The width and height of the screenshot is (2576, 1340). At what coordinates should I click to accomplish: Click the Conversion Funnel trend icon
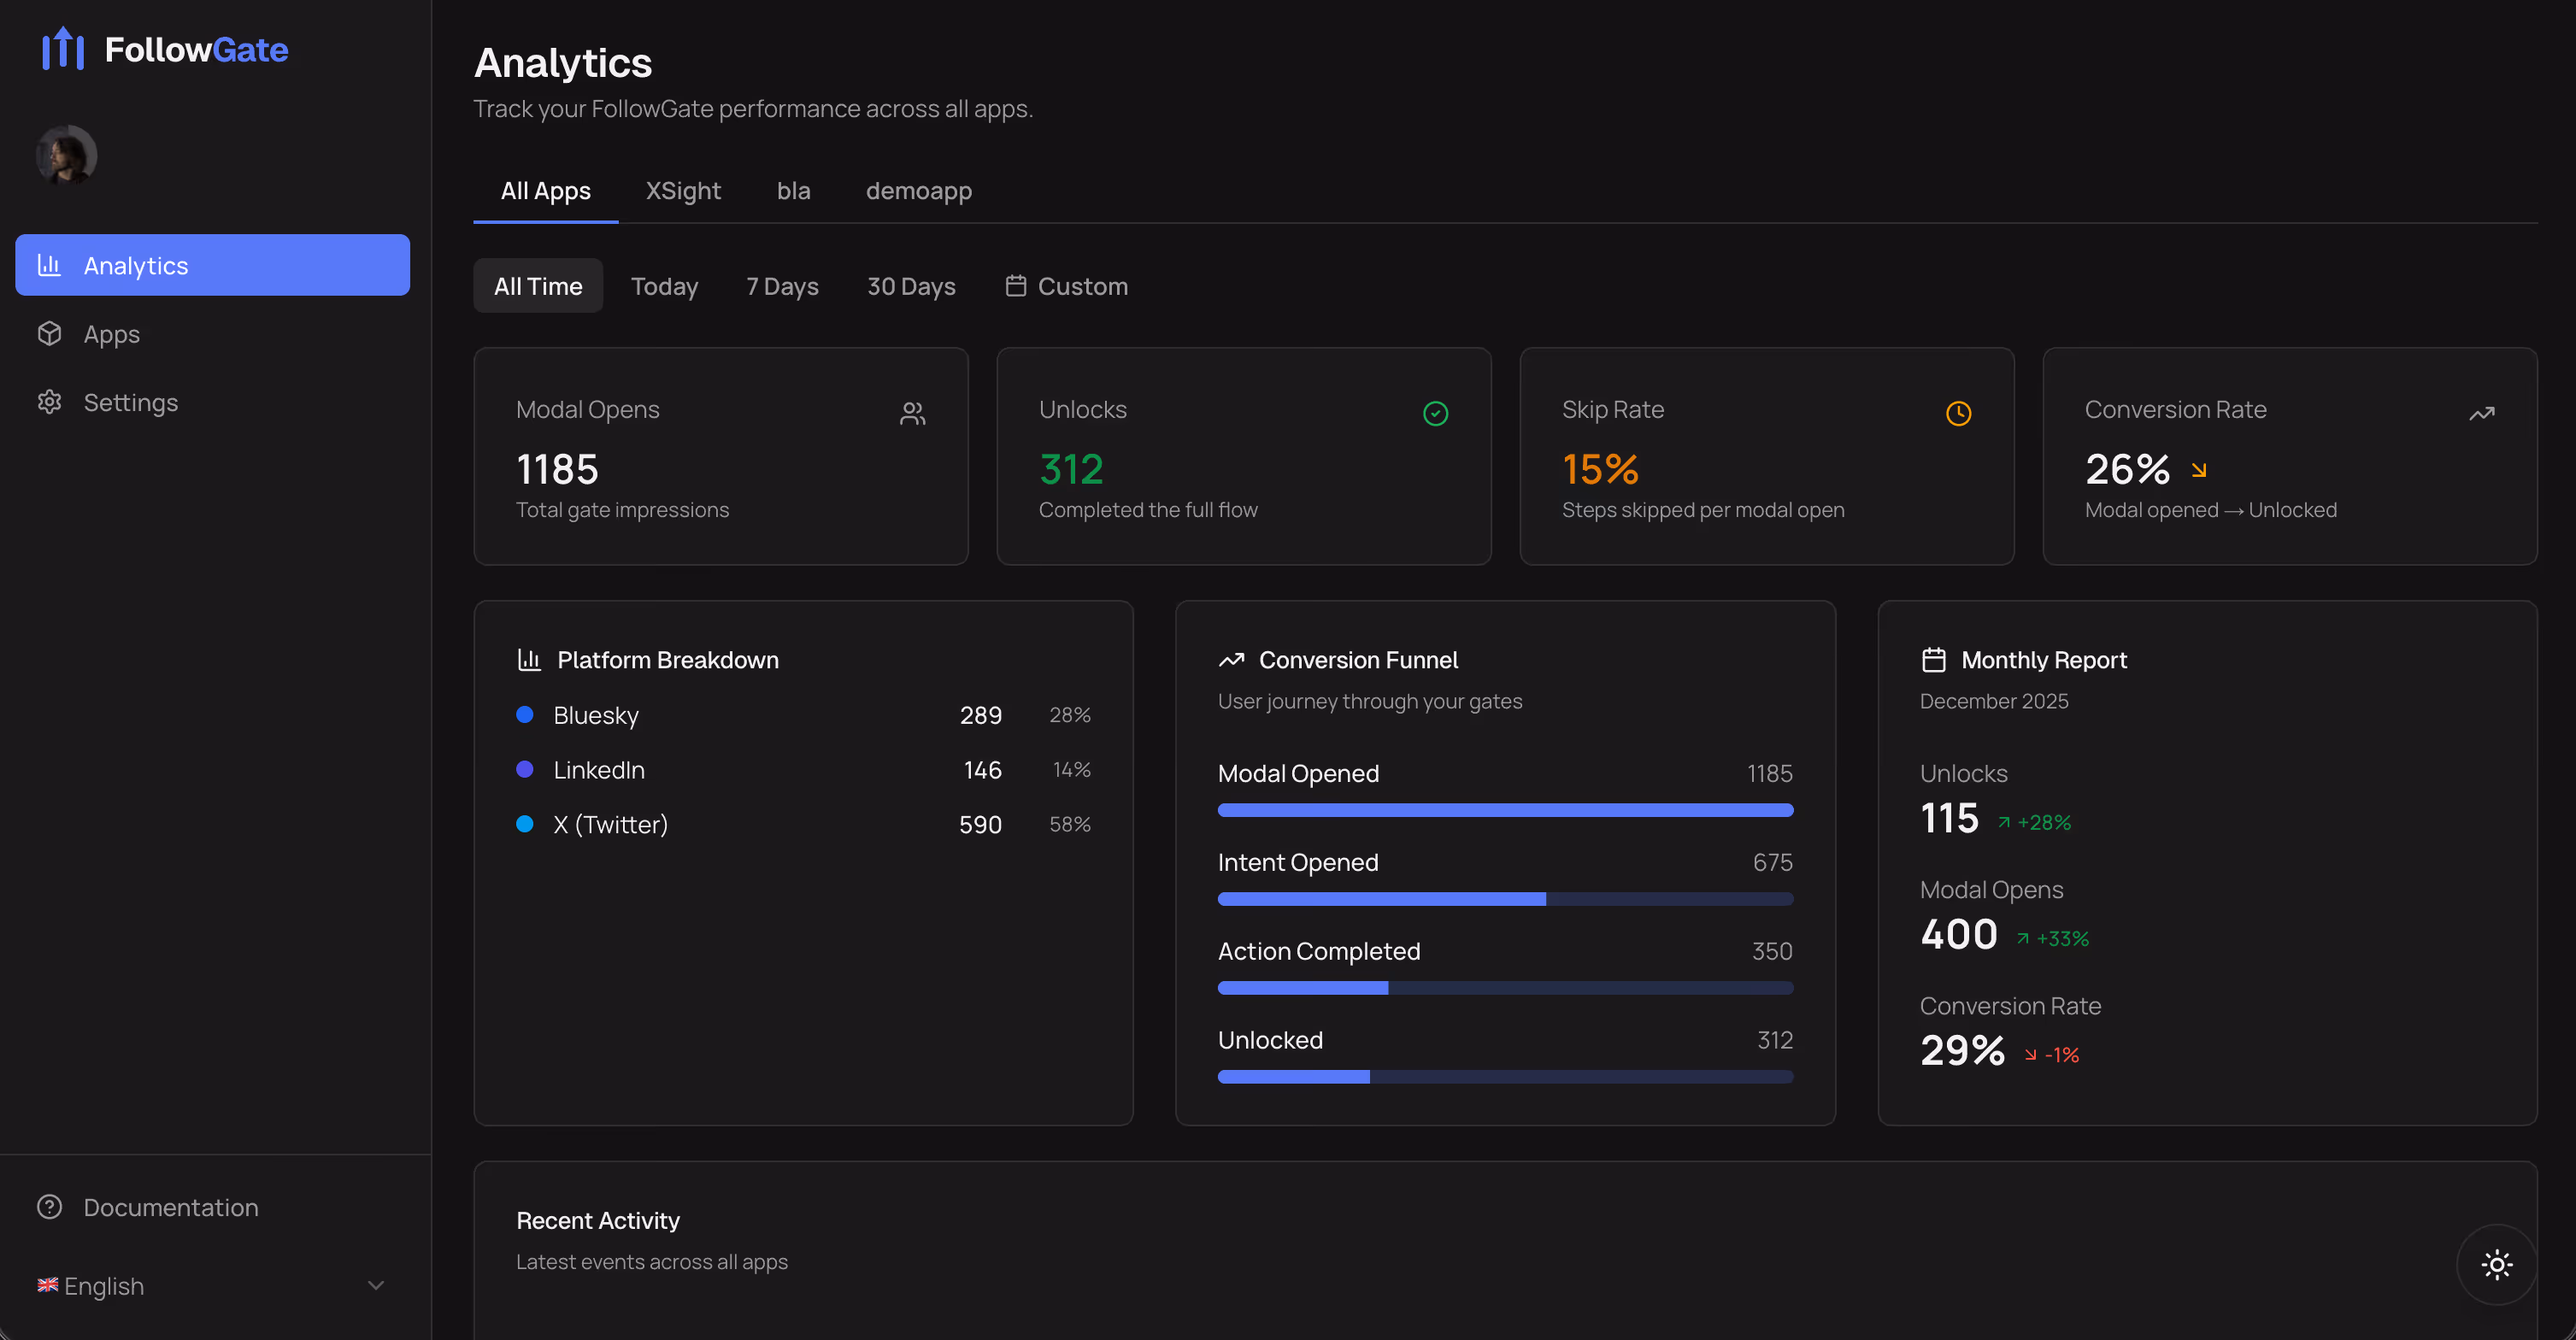1231,660
